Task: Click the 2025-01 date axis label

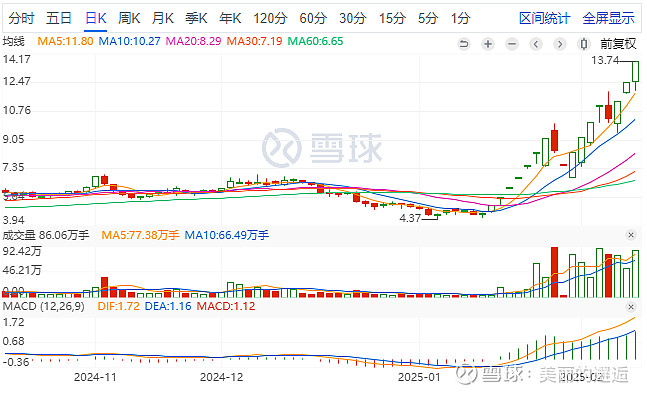Action: [x=419, y=377]
